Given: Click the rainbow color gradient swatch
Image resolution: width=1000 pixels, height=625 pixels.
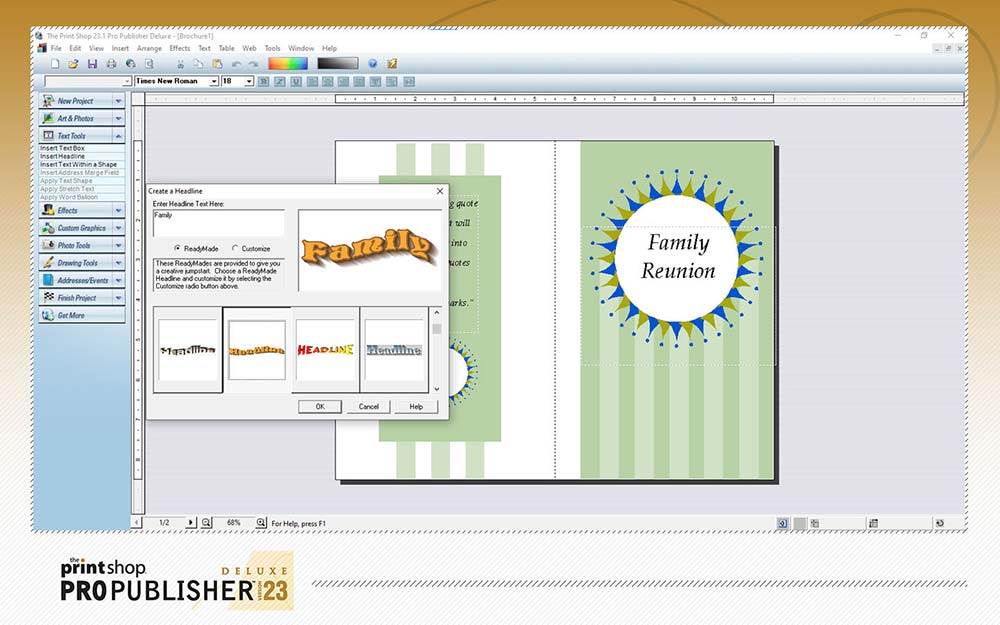Looking at the screenshot, I should pos(288,64).
